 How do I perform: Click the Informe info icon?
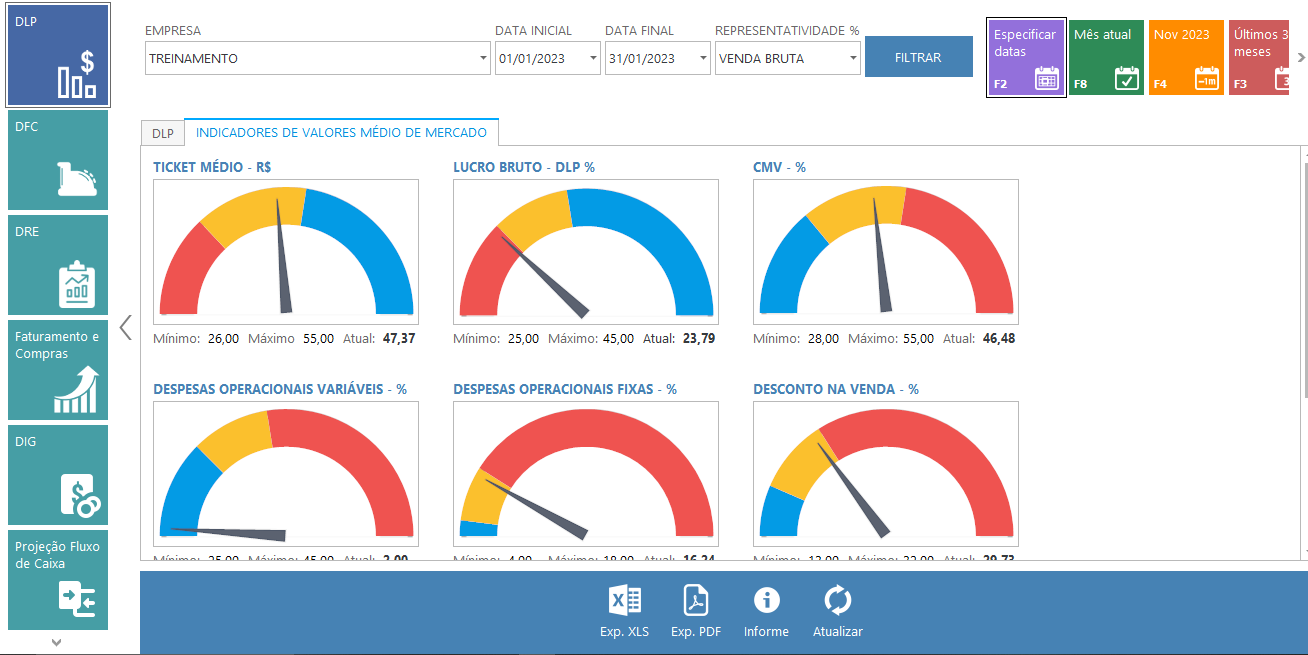pyautogui.click(x=766, y=611)
